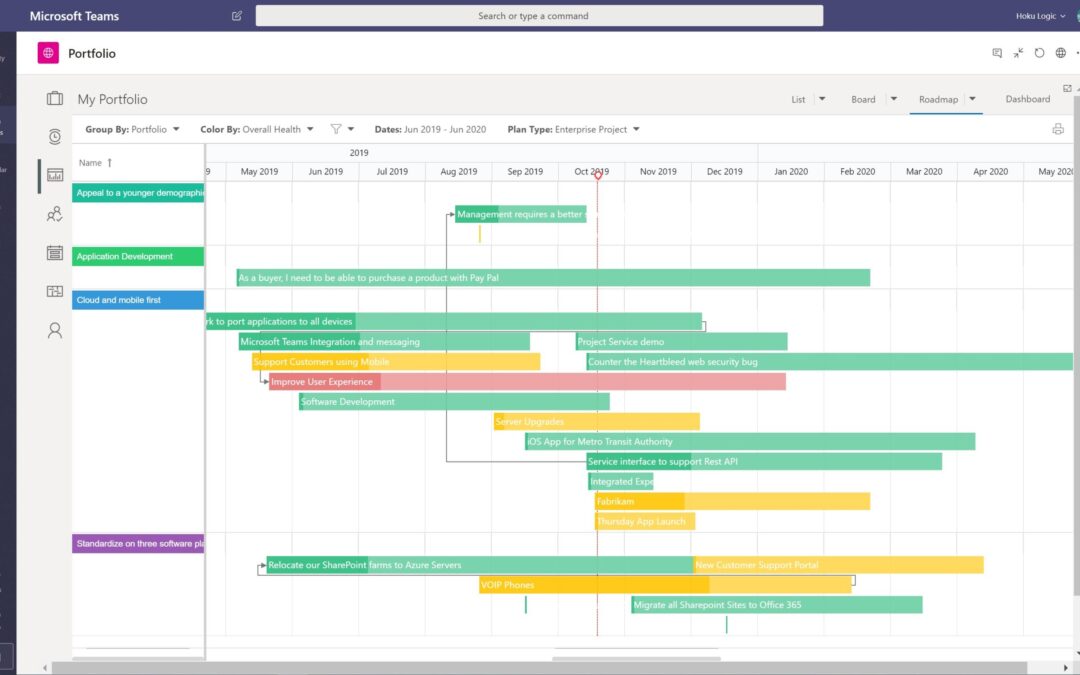
Task: Expand the Roadmap view dropdown arrow
Action: click(972, 98)
